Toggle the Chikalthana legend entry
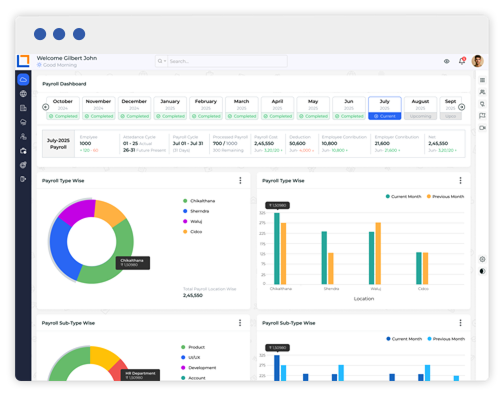 coord(199,201)
